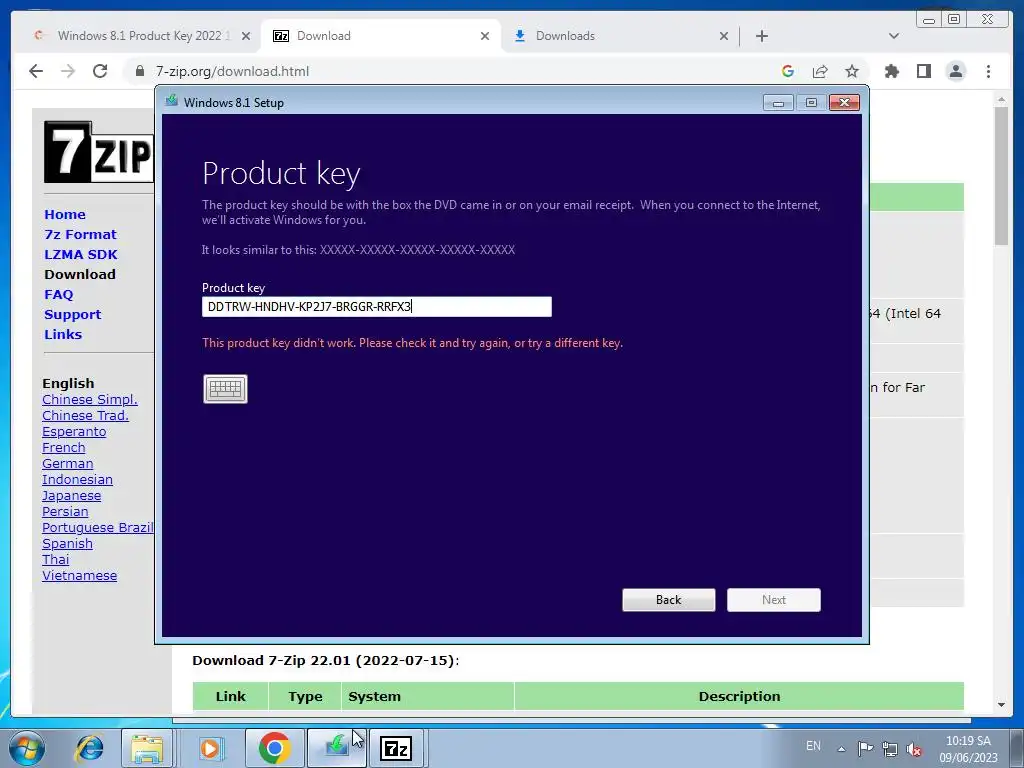Switch language to Indonesian
The width and height of the screenshot is (1024, 768).
[77, 479]
